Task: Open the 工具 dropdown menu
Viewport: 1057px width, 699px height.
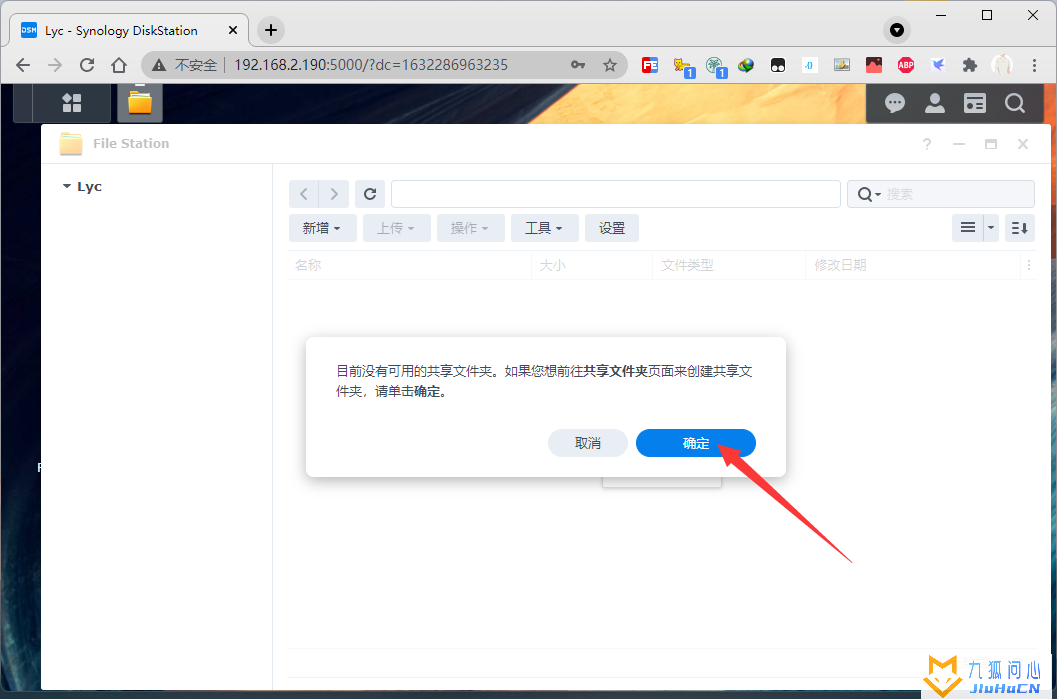Action: click(x=545, y=228)
